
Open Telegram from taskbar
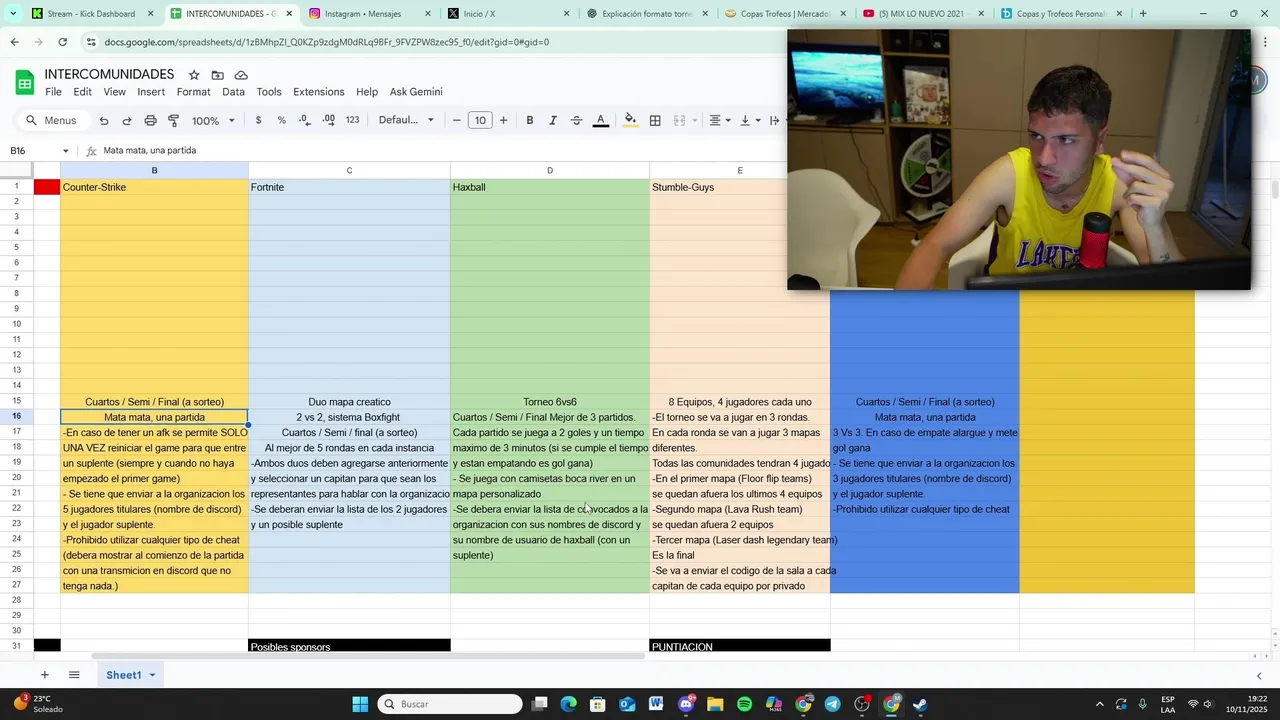832,704
